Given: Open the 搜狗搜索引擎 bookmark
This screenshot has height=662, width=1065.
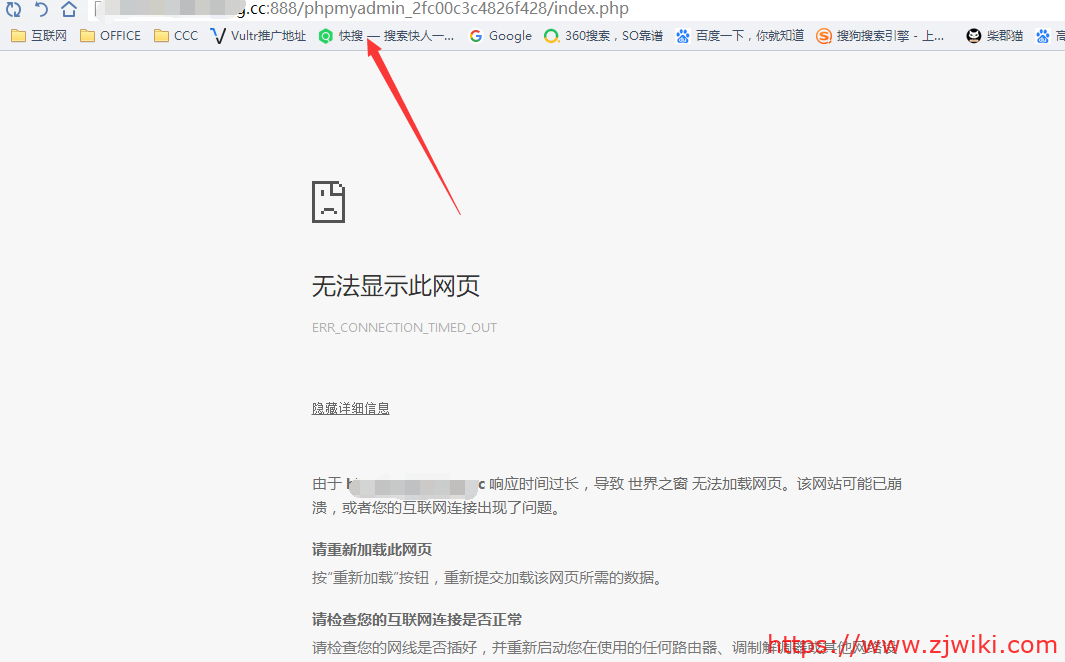Looking at the screenshot, I should pos(880,36).
